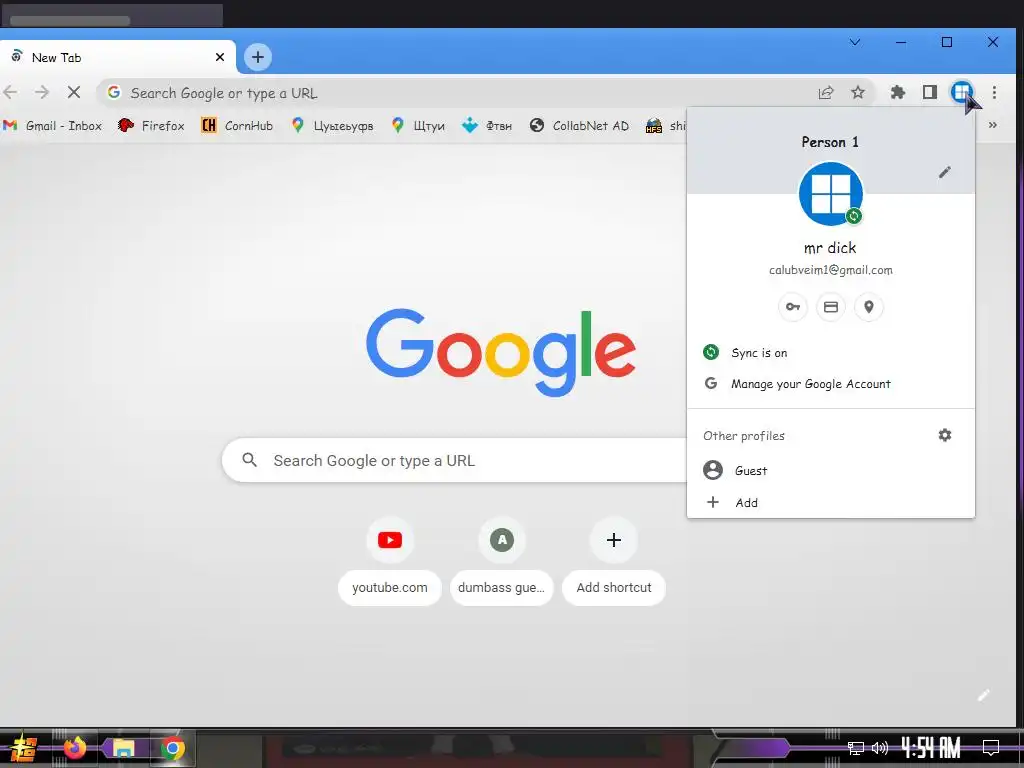The height and width of the screenshot is (768, 1024).
Task: Open File Explorer from the taskbar
Action: click(123, 748)
